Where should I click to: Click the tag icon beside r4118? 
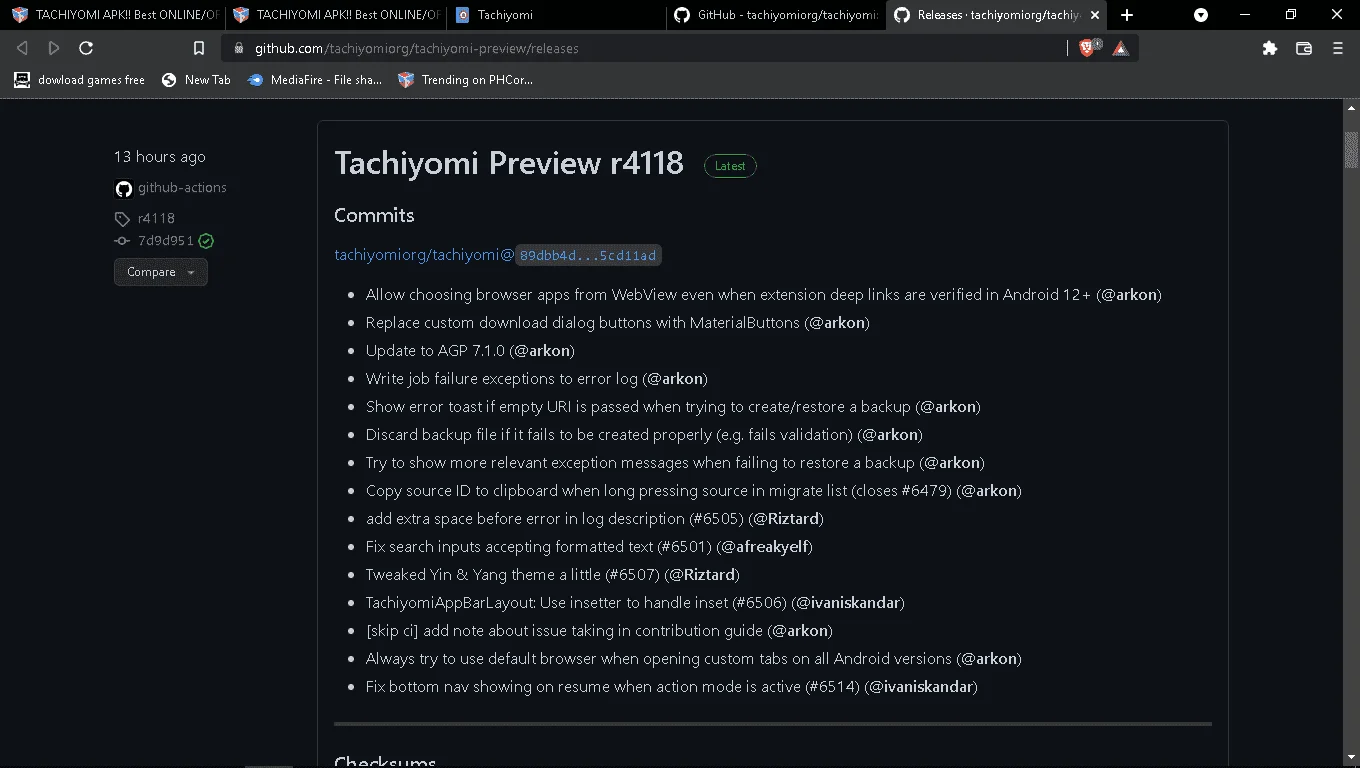(122, 219)
